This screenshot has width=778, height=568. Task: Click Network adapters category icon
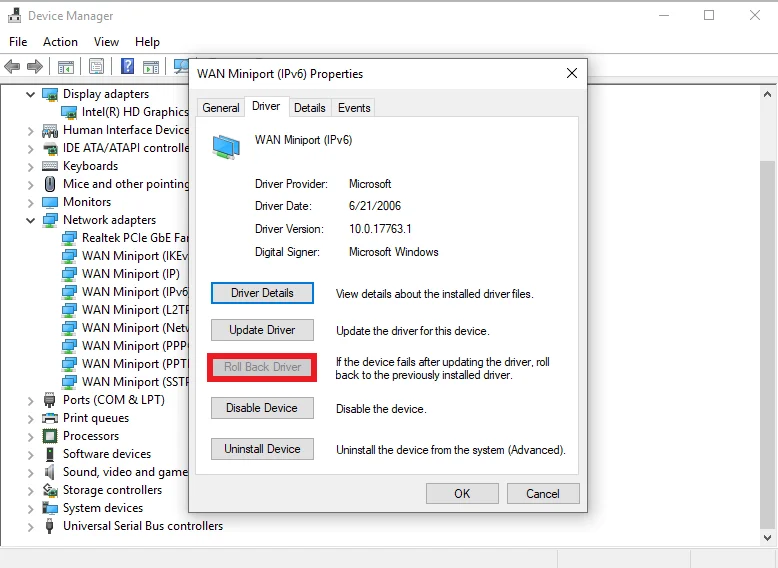(50, 220)
